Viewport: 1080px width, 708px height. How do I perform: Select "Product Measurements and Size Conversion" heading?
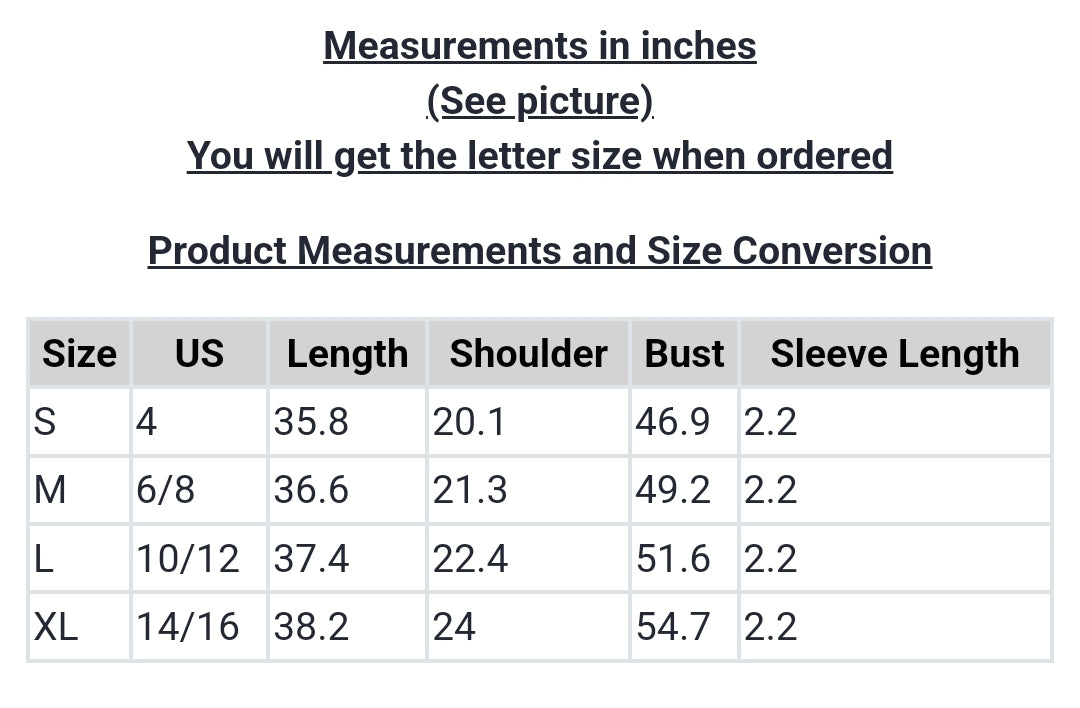point(540,251)
